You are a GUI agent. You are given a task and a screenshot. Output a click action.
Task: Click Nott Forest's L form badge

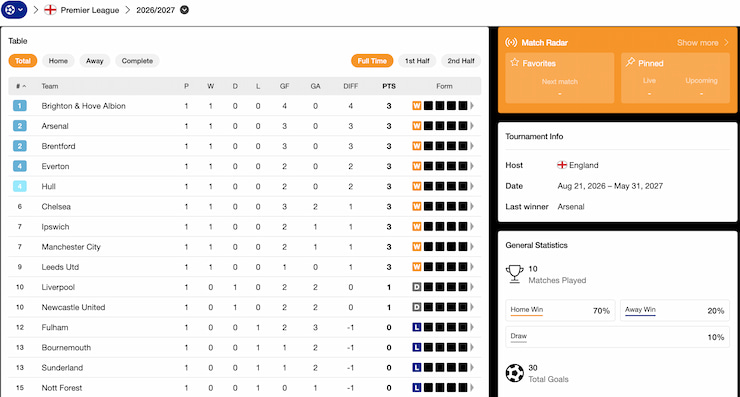[417, 388]
